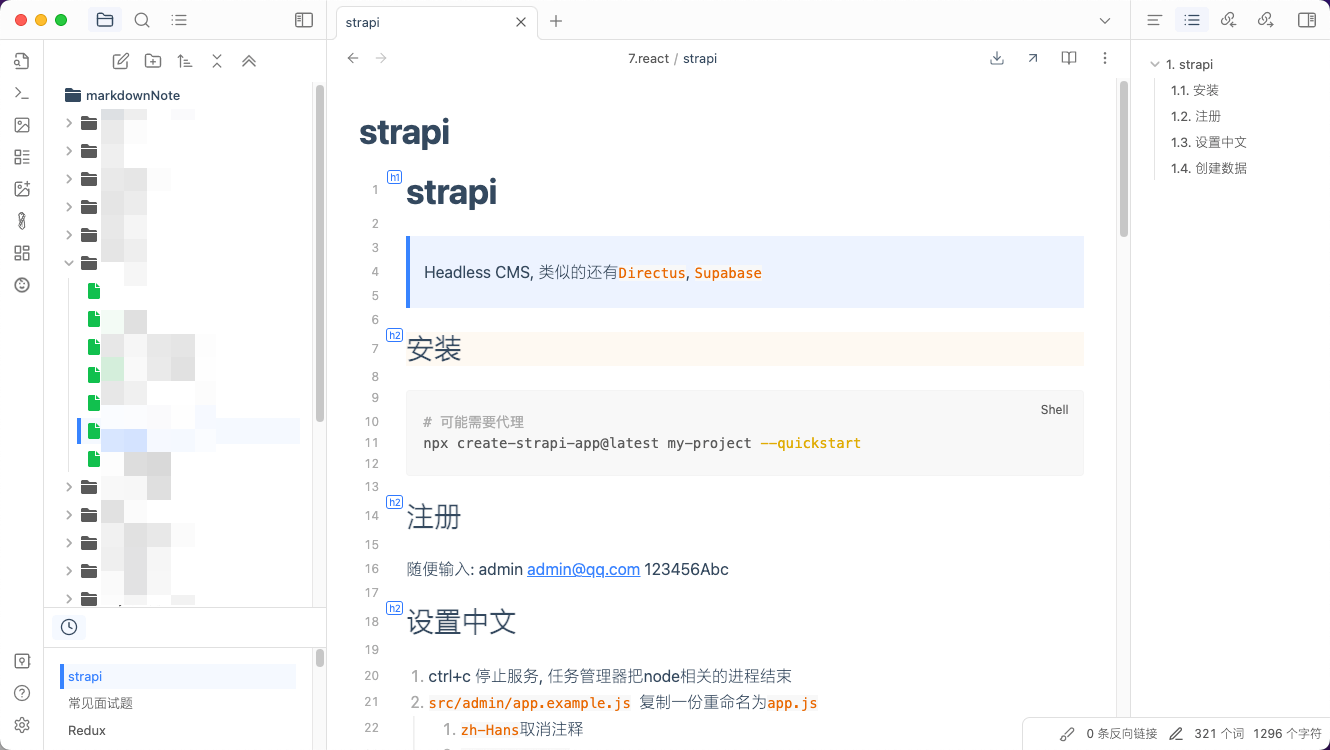Collapse the 1. strapi outline node

tap(1155, 65)
